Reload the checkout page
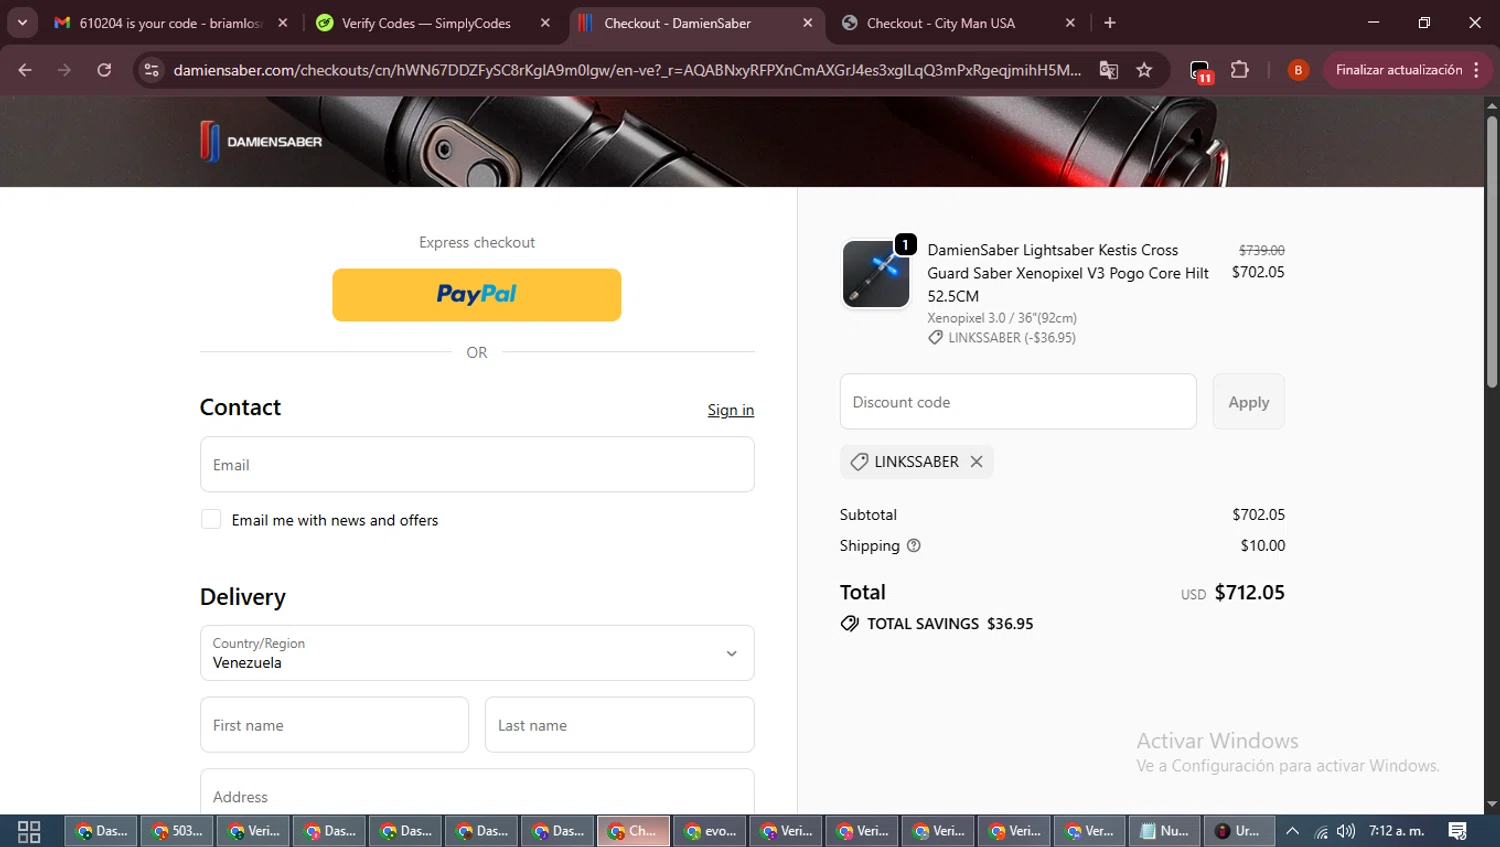 104,70
